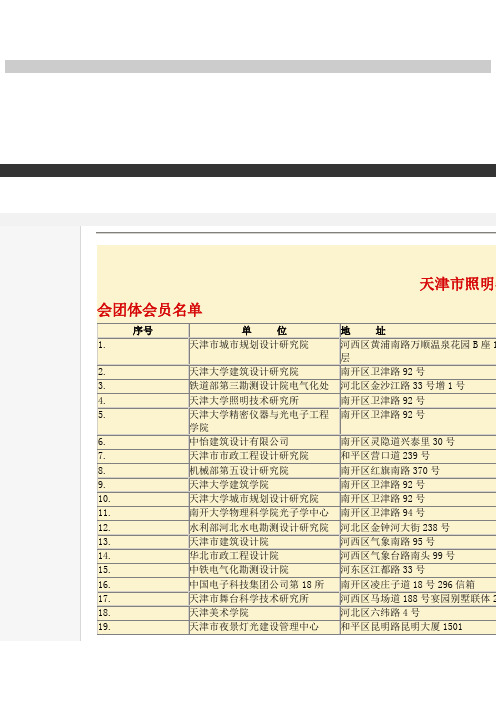Click address 河北区金钟河大街238号
This screenshot has width=496, height=702.
[x=395, y=527]
